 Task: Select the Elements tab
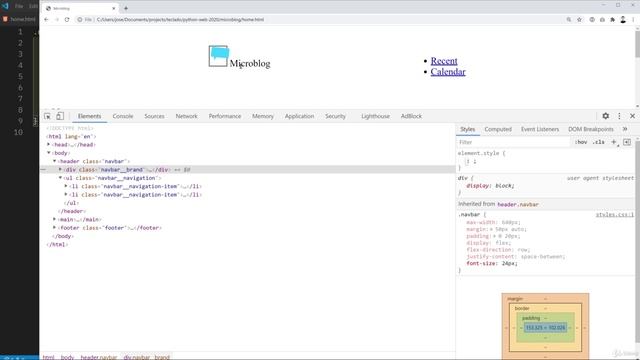pos(89,116)
